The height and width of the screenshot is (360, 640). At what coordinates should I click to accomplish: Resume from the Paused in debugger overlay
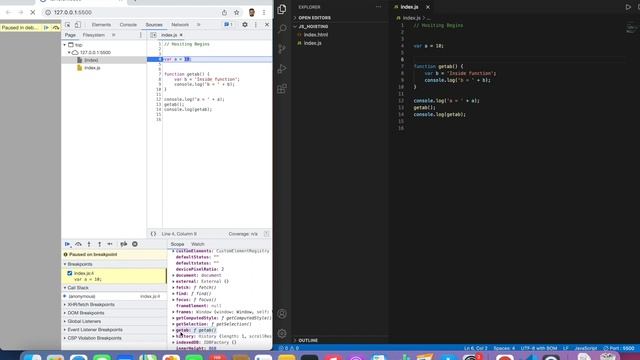(46, 28)
